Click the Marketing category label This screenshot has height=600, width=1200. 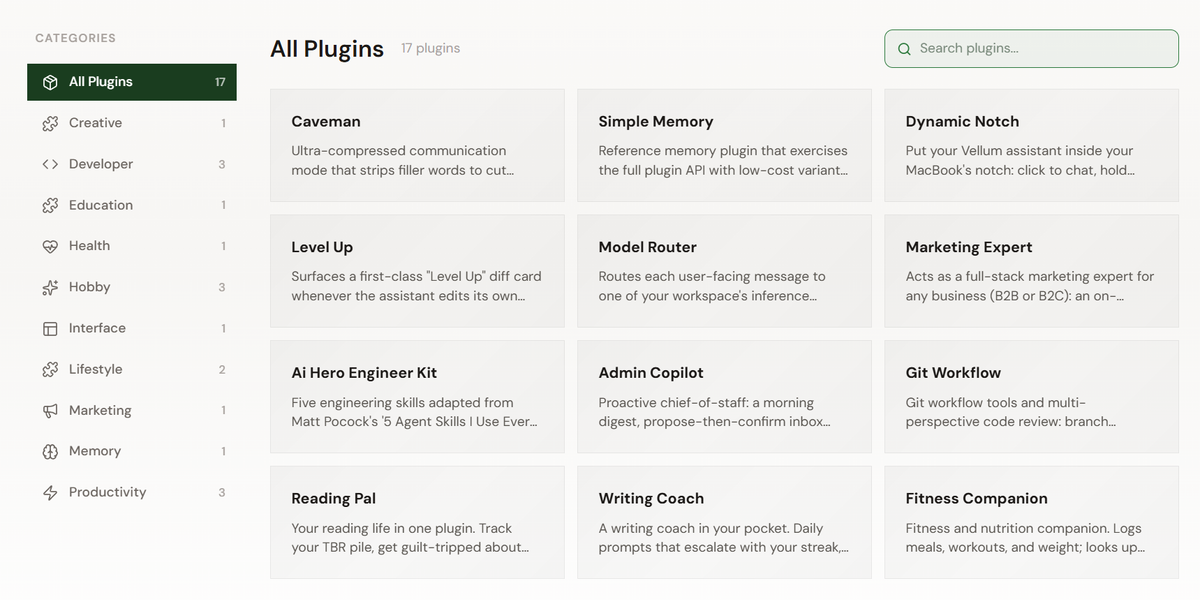tap(100, 411)
